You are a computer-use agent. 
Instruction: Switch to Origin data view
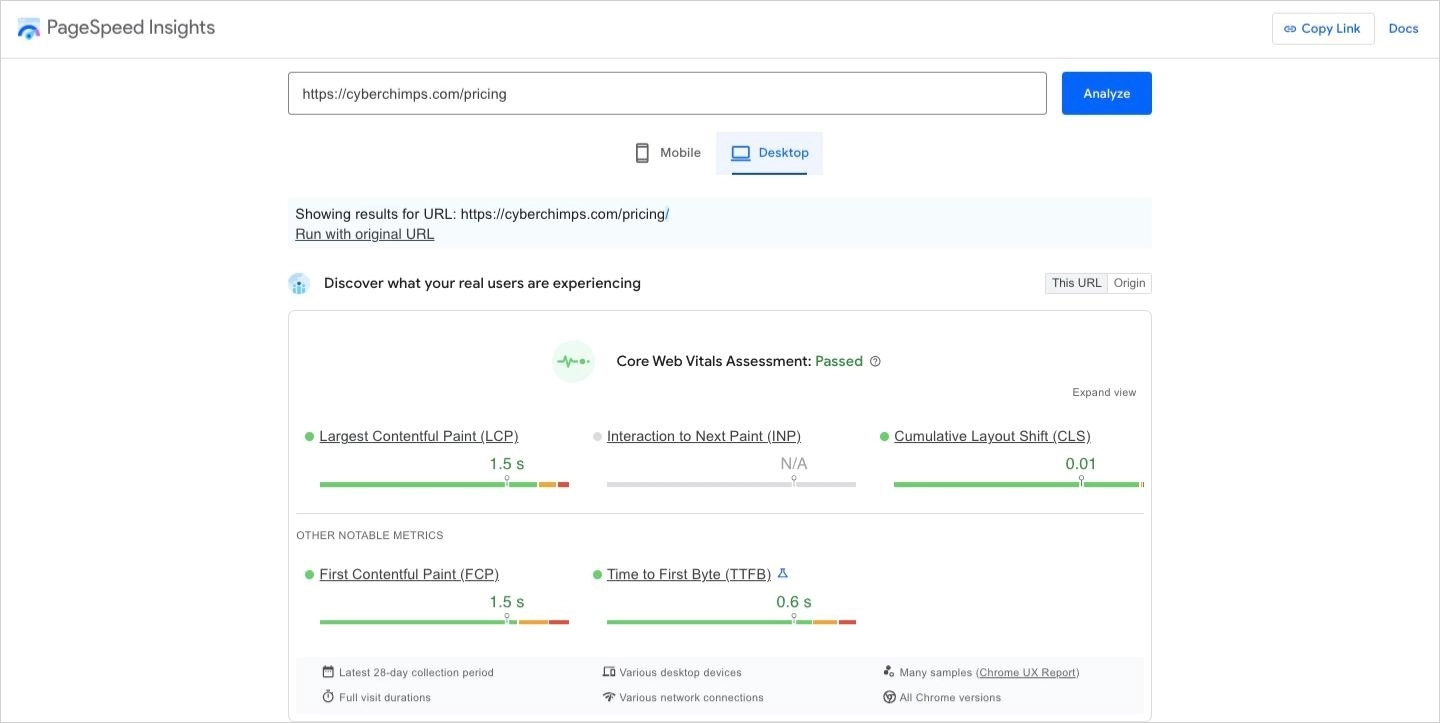click(x=1130, y=283)
